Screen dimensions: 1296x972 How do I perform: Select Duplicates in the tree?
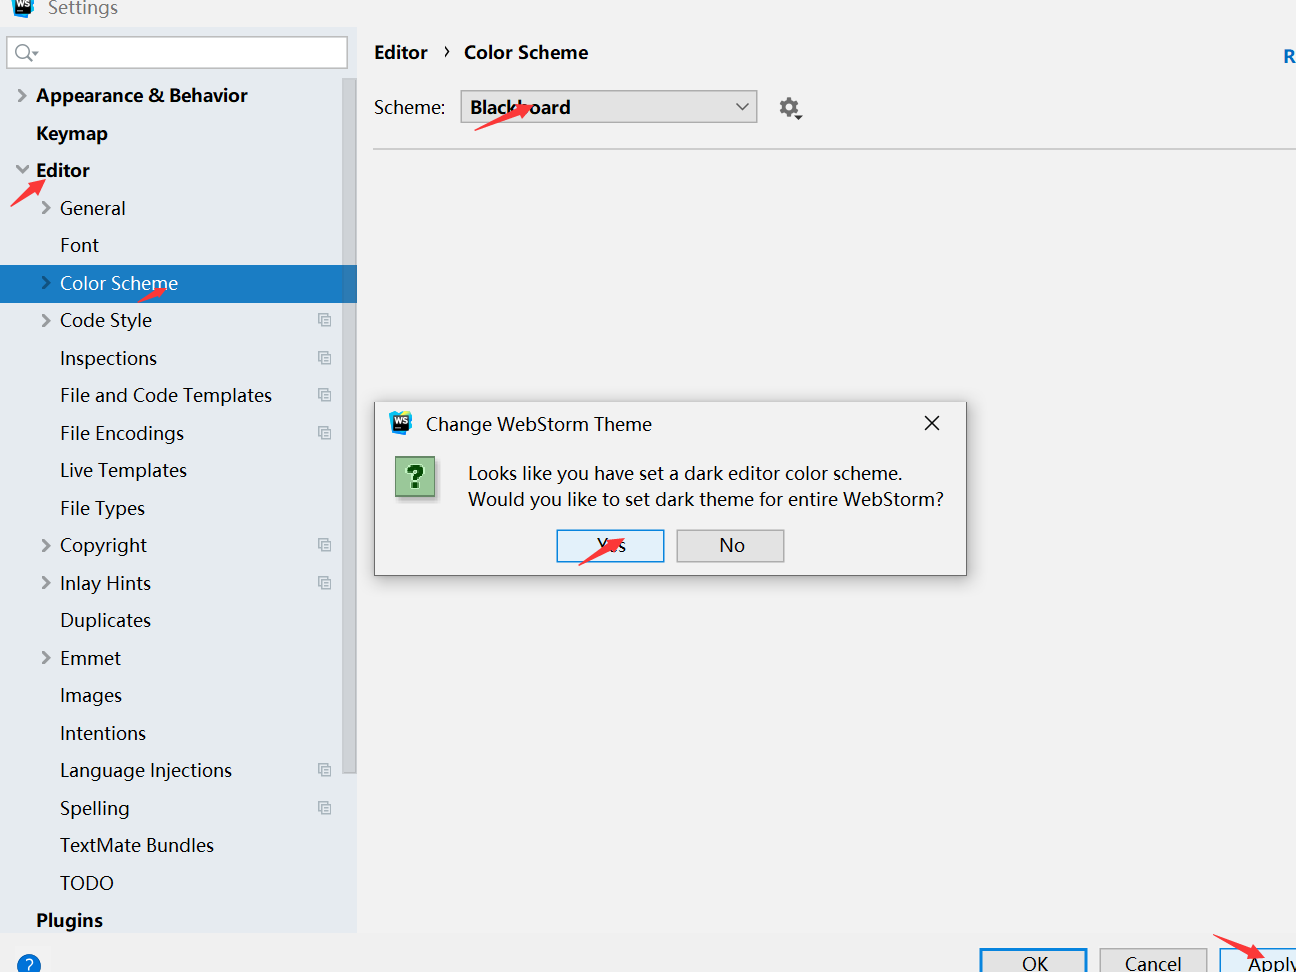(x=105, y=620)
